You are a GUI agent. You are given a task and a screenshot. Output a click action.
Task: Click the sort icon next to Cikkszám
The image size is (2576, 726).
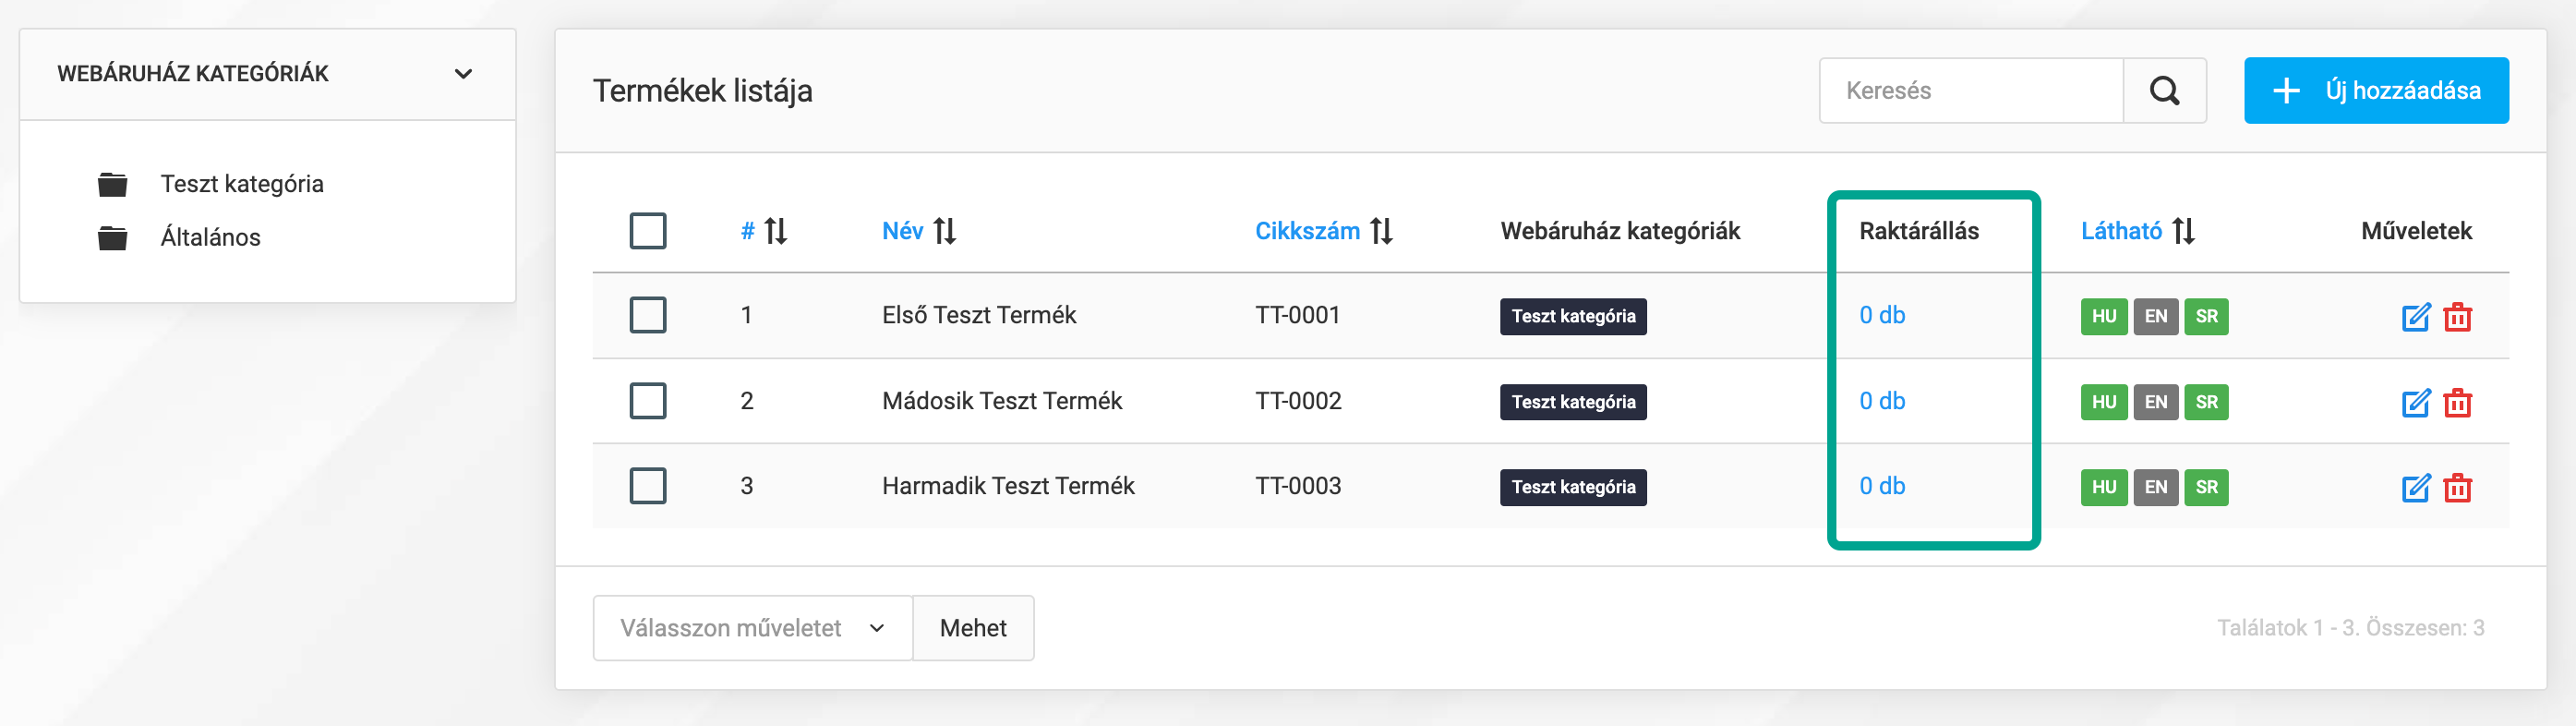click(1383, 230)
